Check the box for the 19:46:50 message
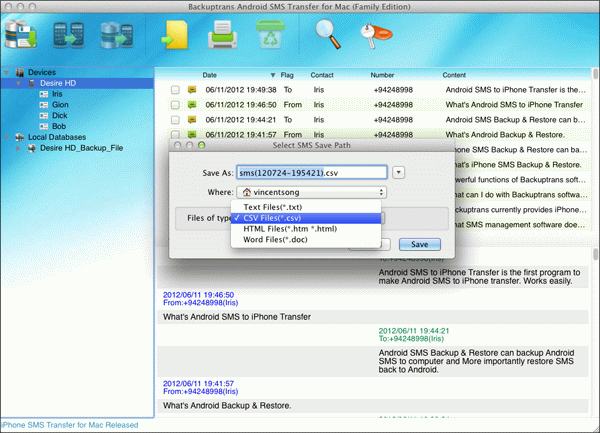Viewport: 600px width, 433px height. click(175, 105)
